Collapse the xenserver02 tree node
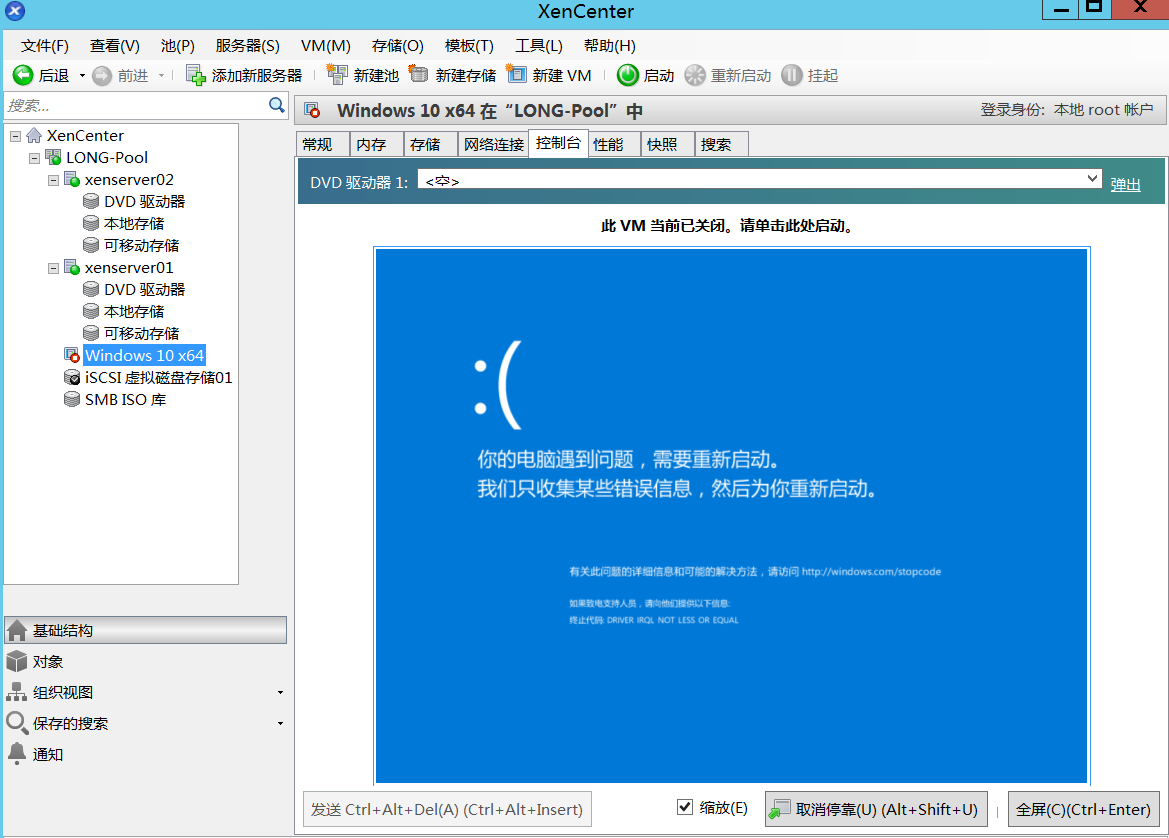Viewport: 1169px width, 838px height. point(53,180)
